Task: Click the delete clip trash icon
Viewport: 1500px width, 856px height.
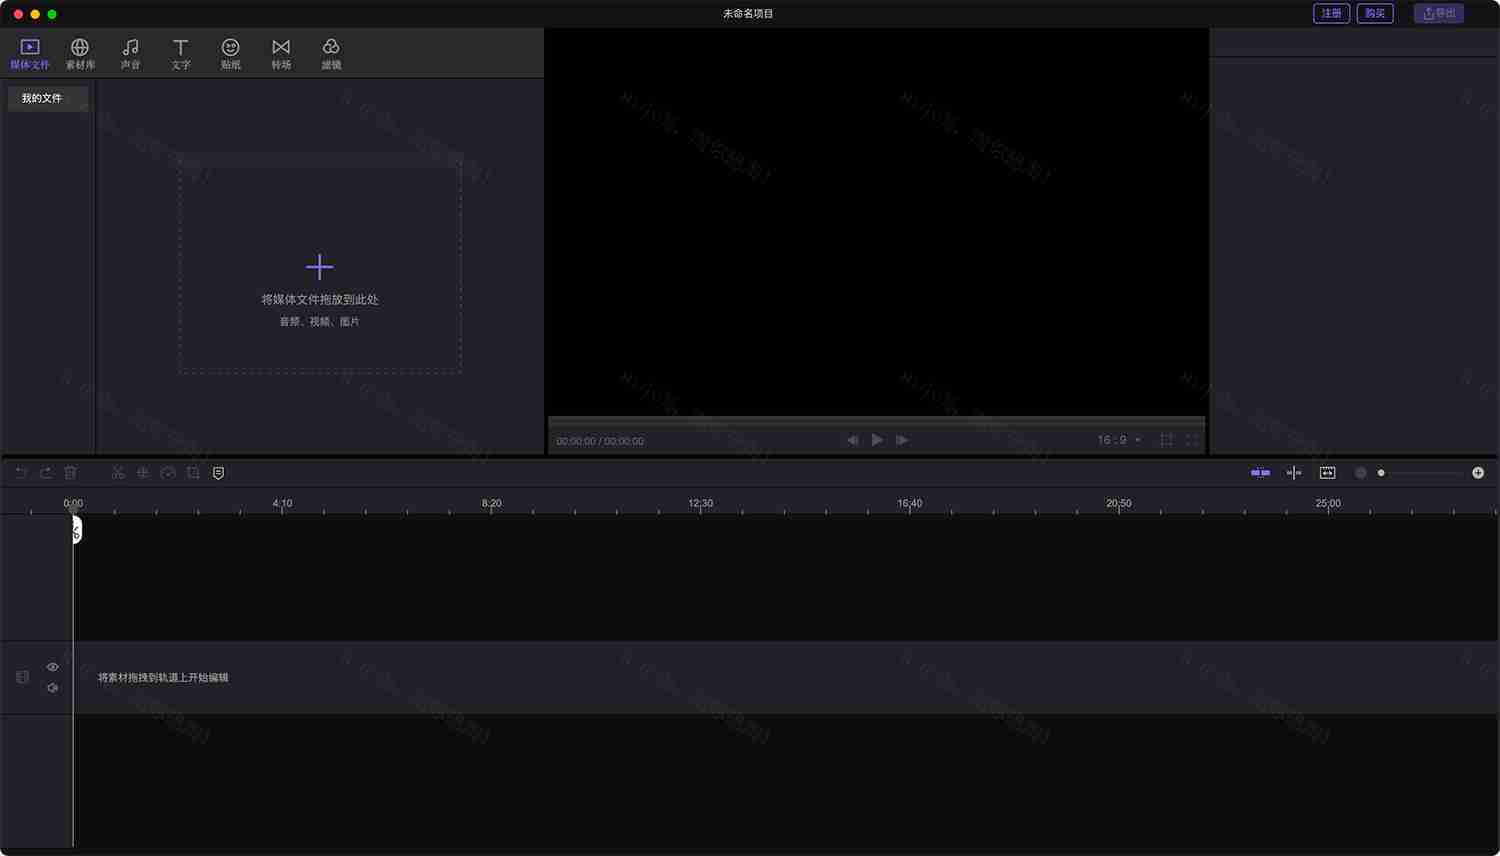Action: [70, 472]
